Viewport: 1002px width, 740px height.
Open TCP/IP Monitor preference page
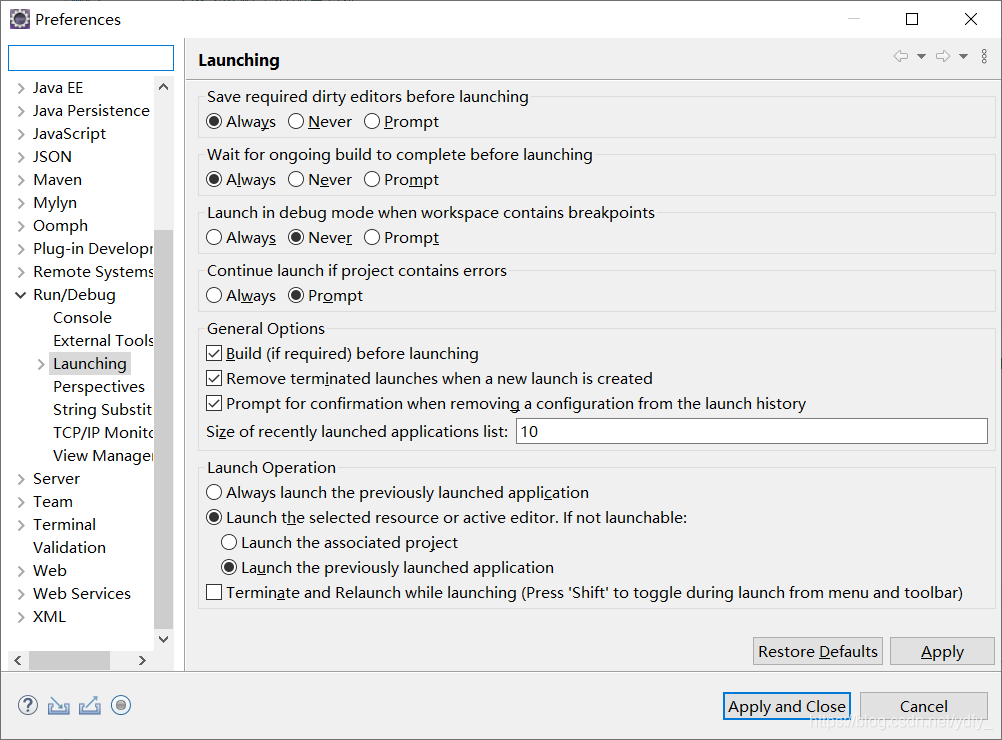pos(103,433)
